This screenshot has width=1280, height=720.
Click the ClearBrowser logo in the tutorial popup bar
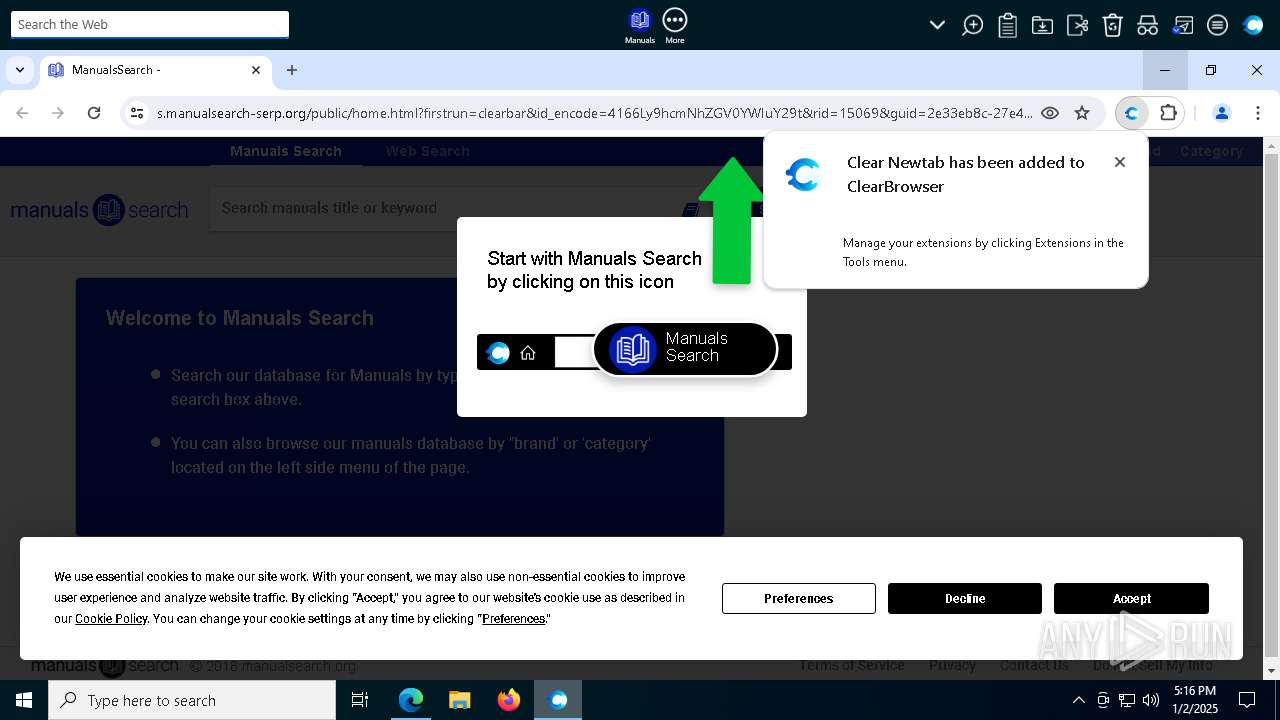(498, 352)
